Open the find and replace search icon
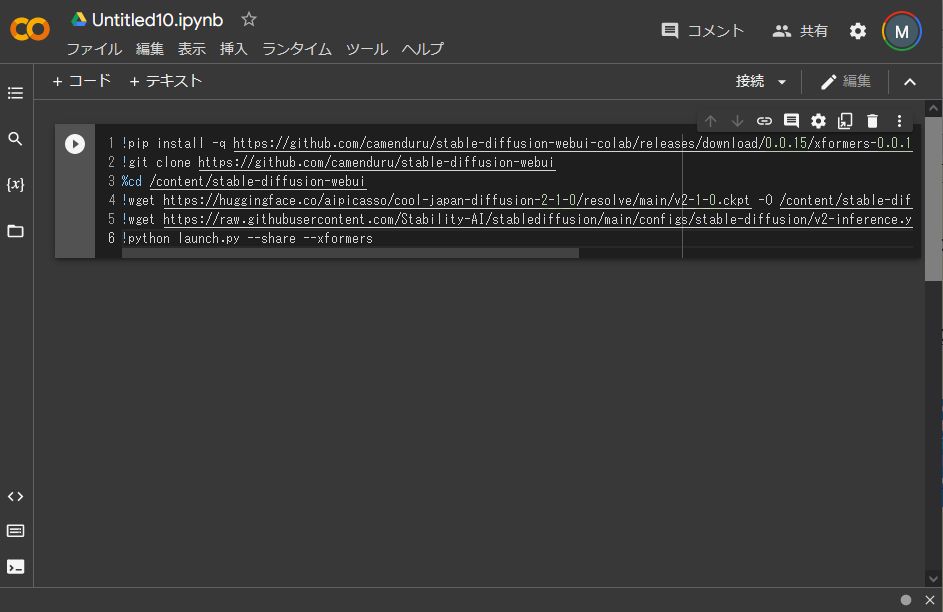This screenshot has width=943, height=612. click(16, 139)
